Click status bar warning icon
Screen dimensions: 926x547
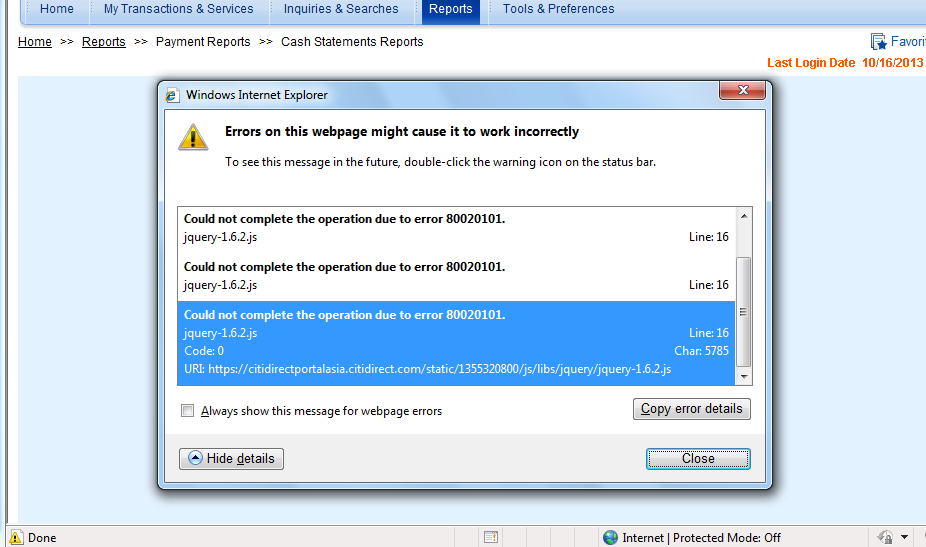click(x=16, y=537)
